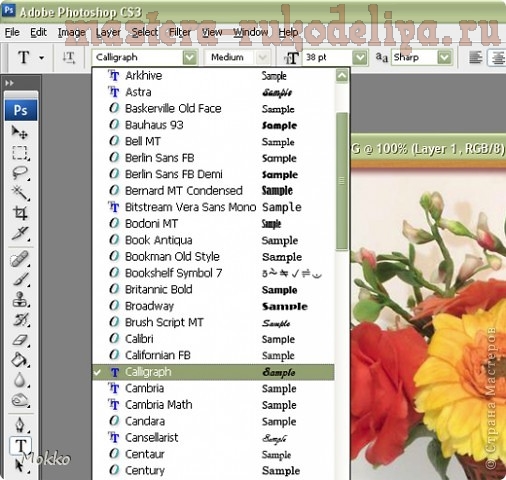
Task: Choose Bitstream Vera Sans Mono font
Action: (x=213, y=207)
